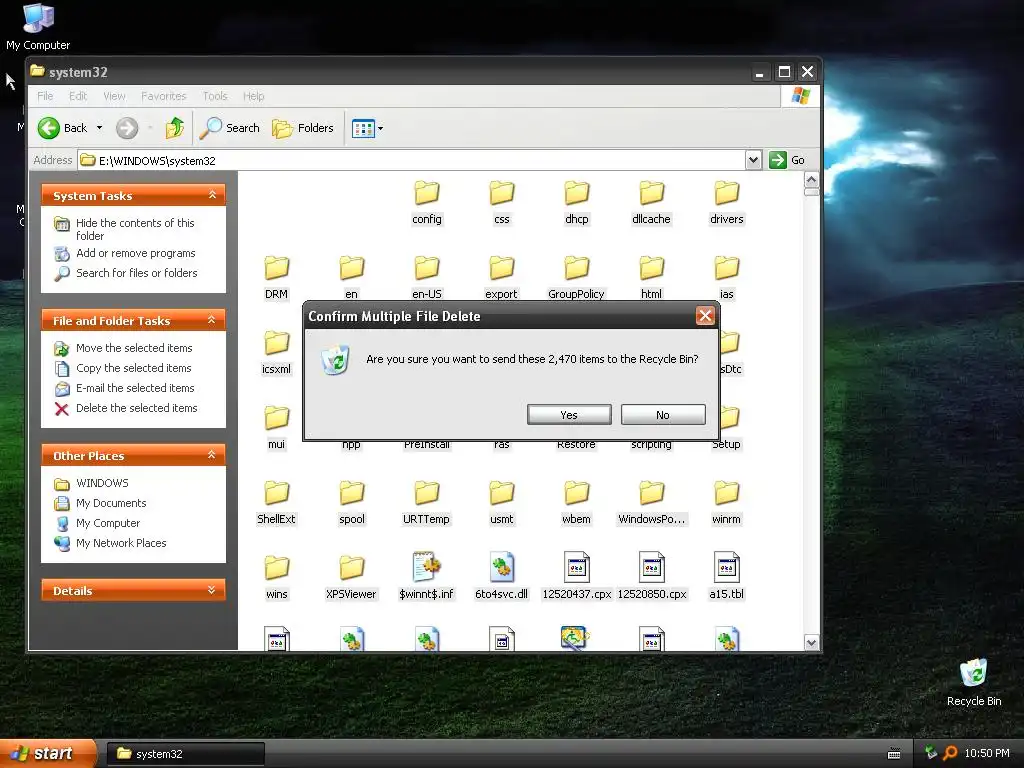Select the en-US folder icon

click(426, 268)
